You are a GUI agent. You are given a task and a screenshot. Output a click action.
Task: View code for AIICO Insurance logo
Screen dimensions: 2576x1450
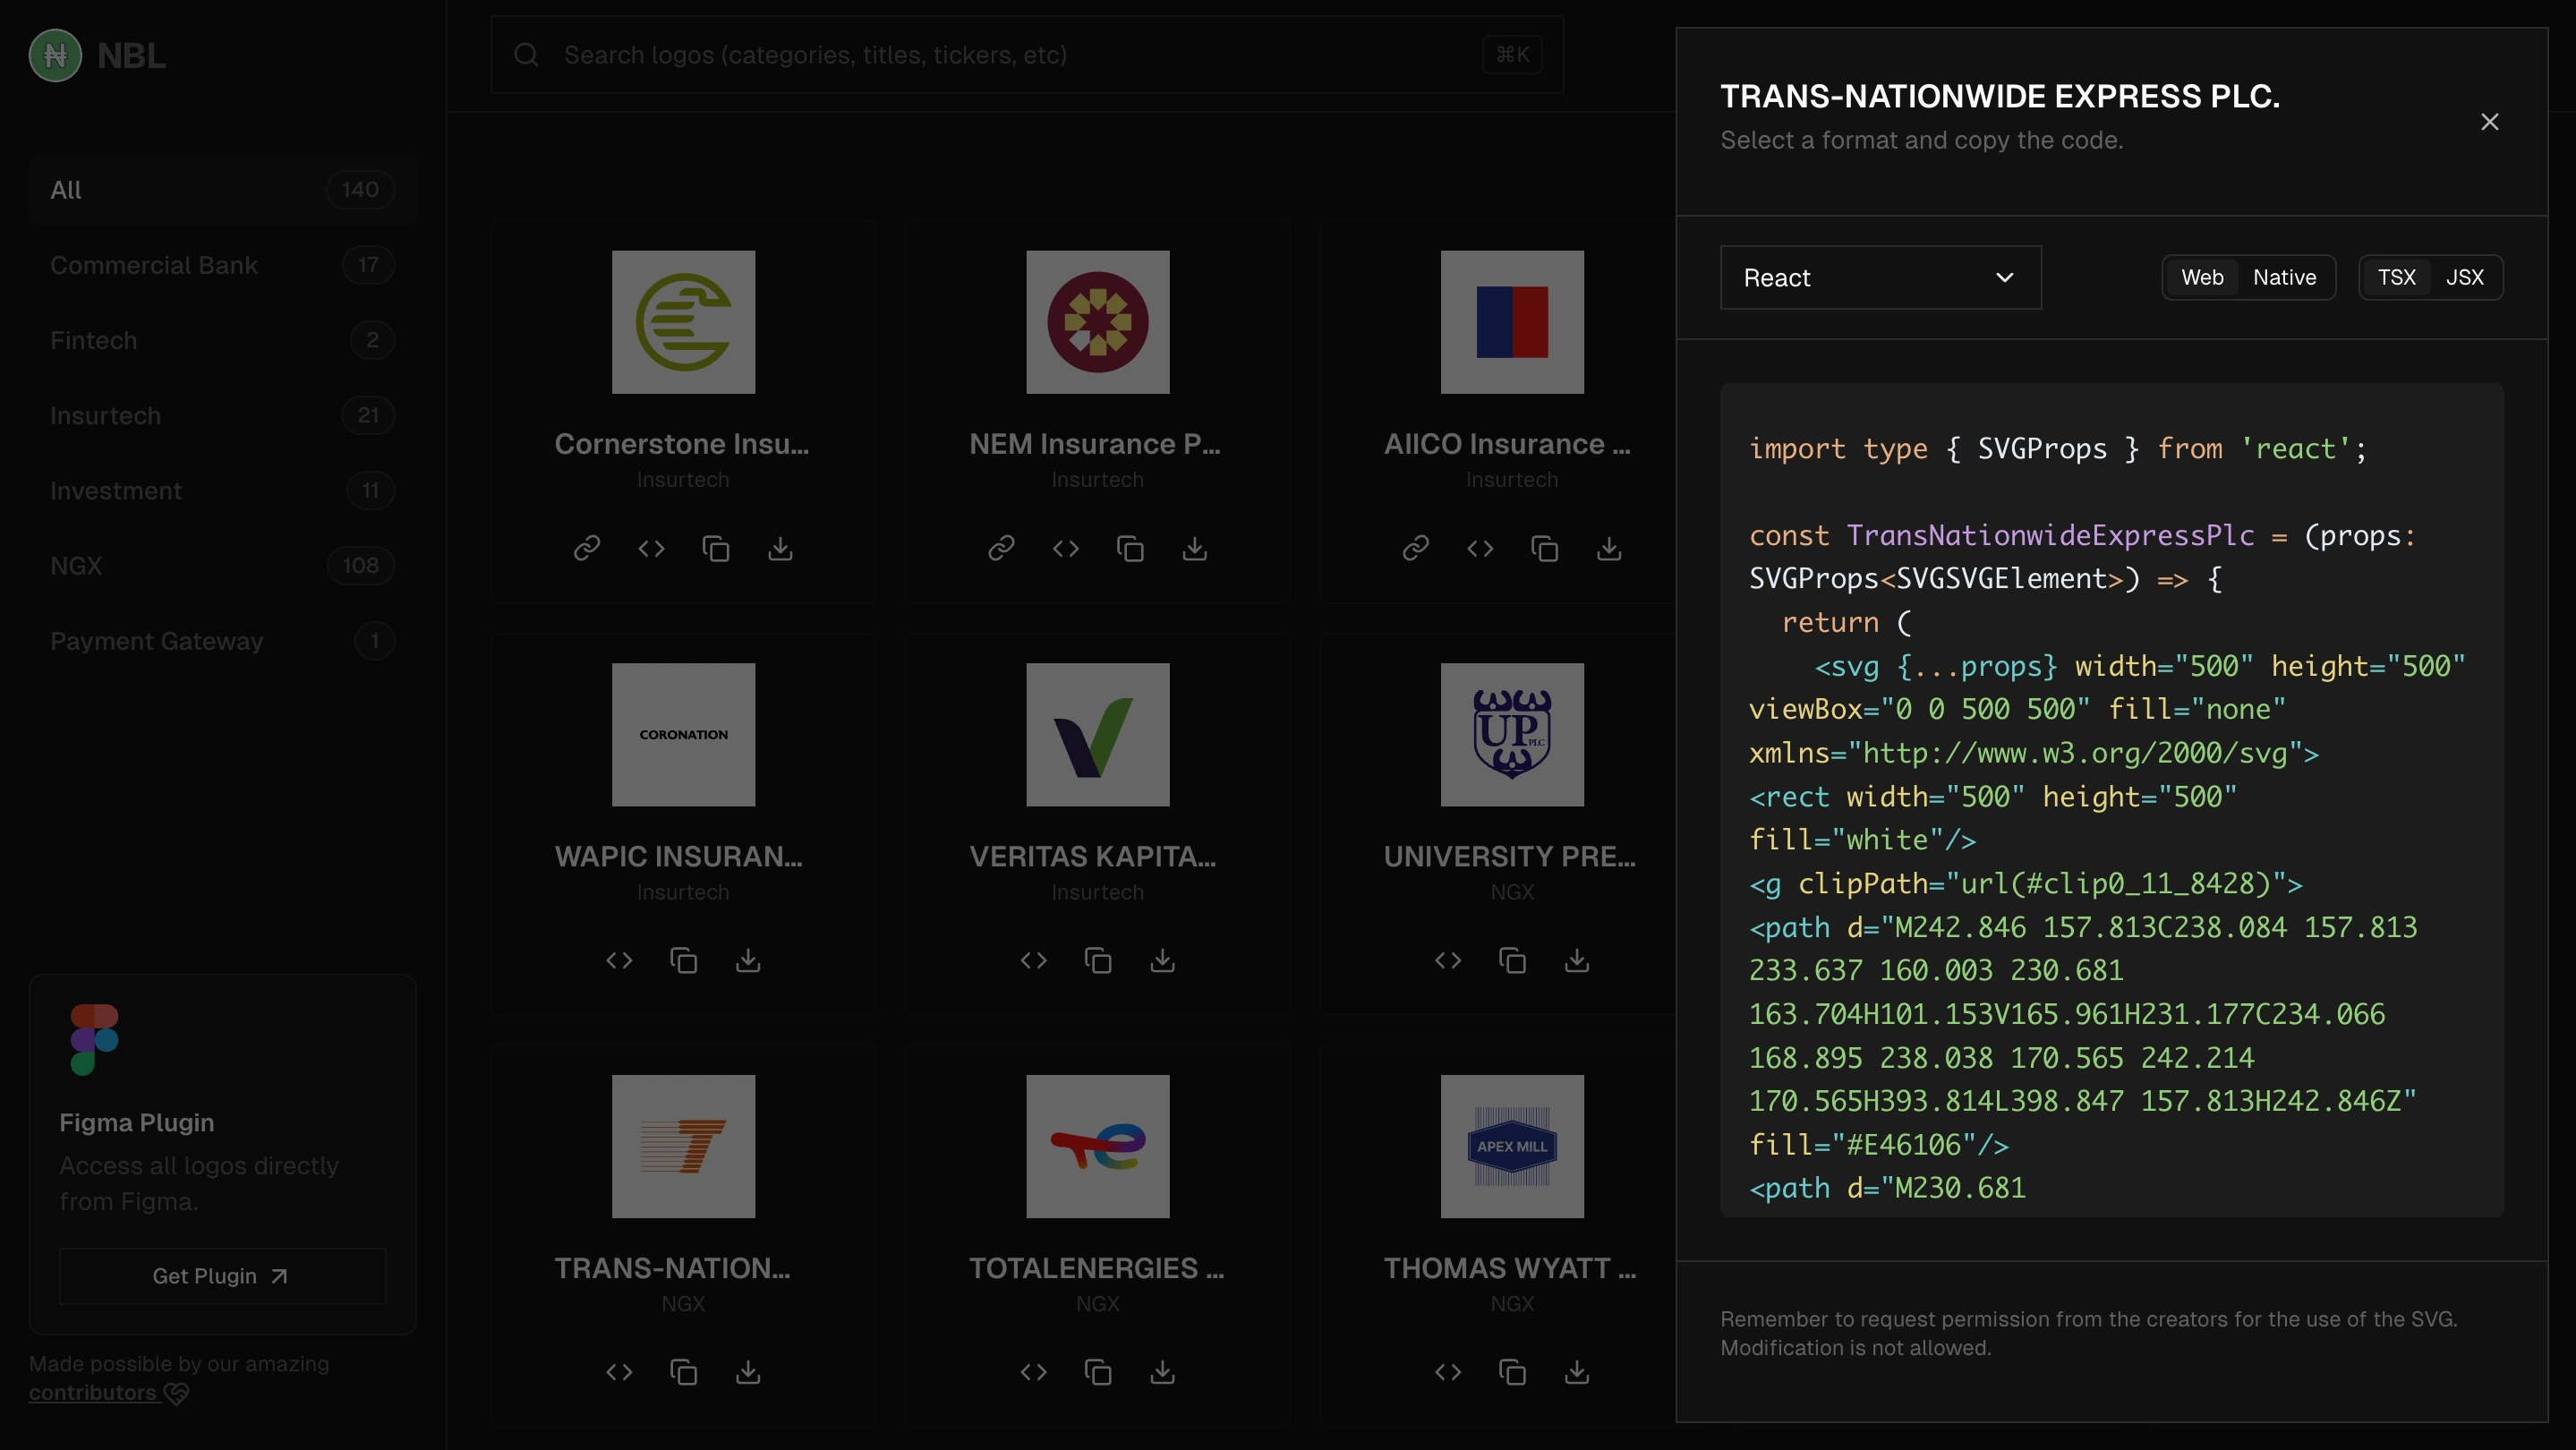(x=1480, y=548)
